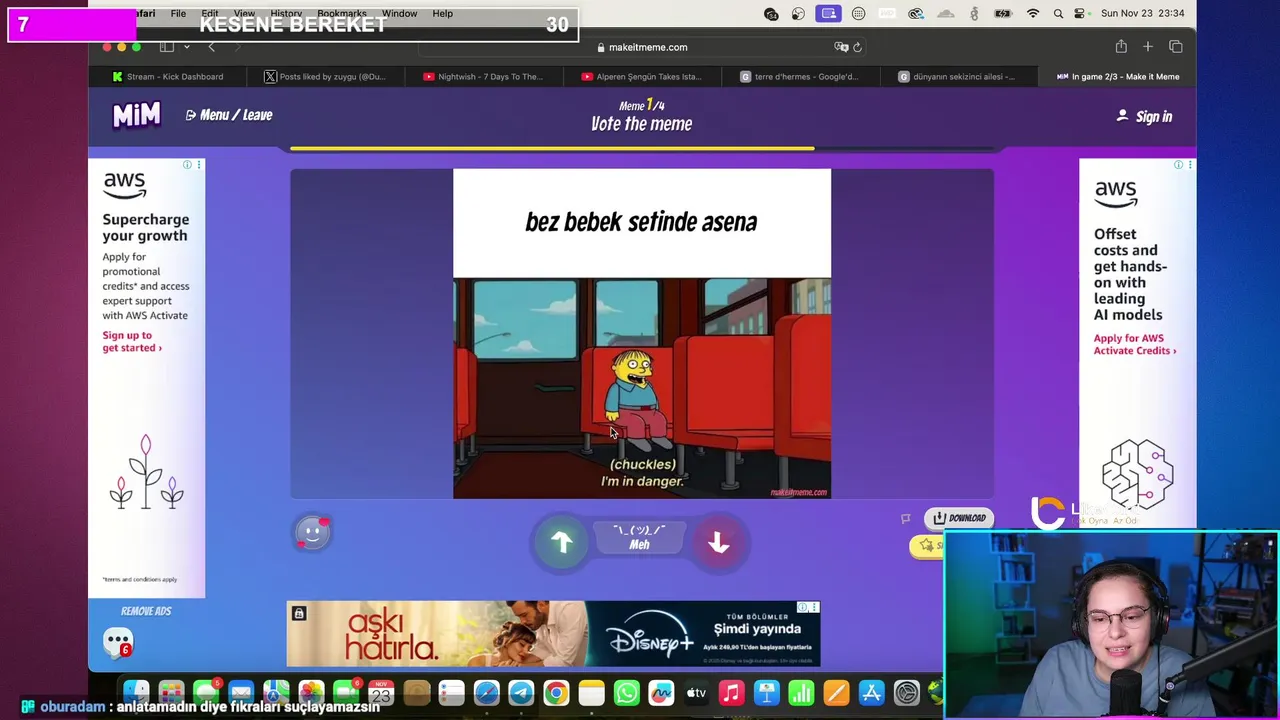Go back in Safari
1280x720 pixels.
tap(211, 47)
